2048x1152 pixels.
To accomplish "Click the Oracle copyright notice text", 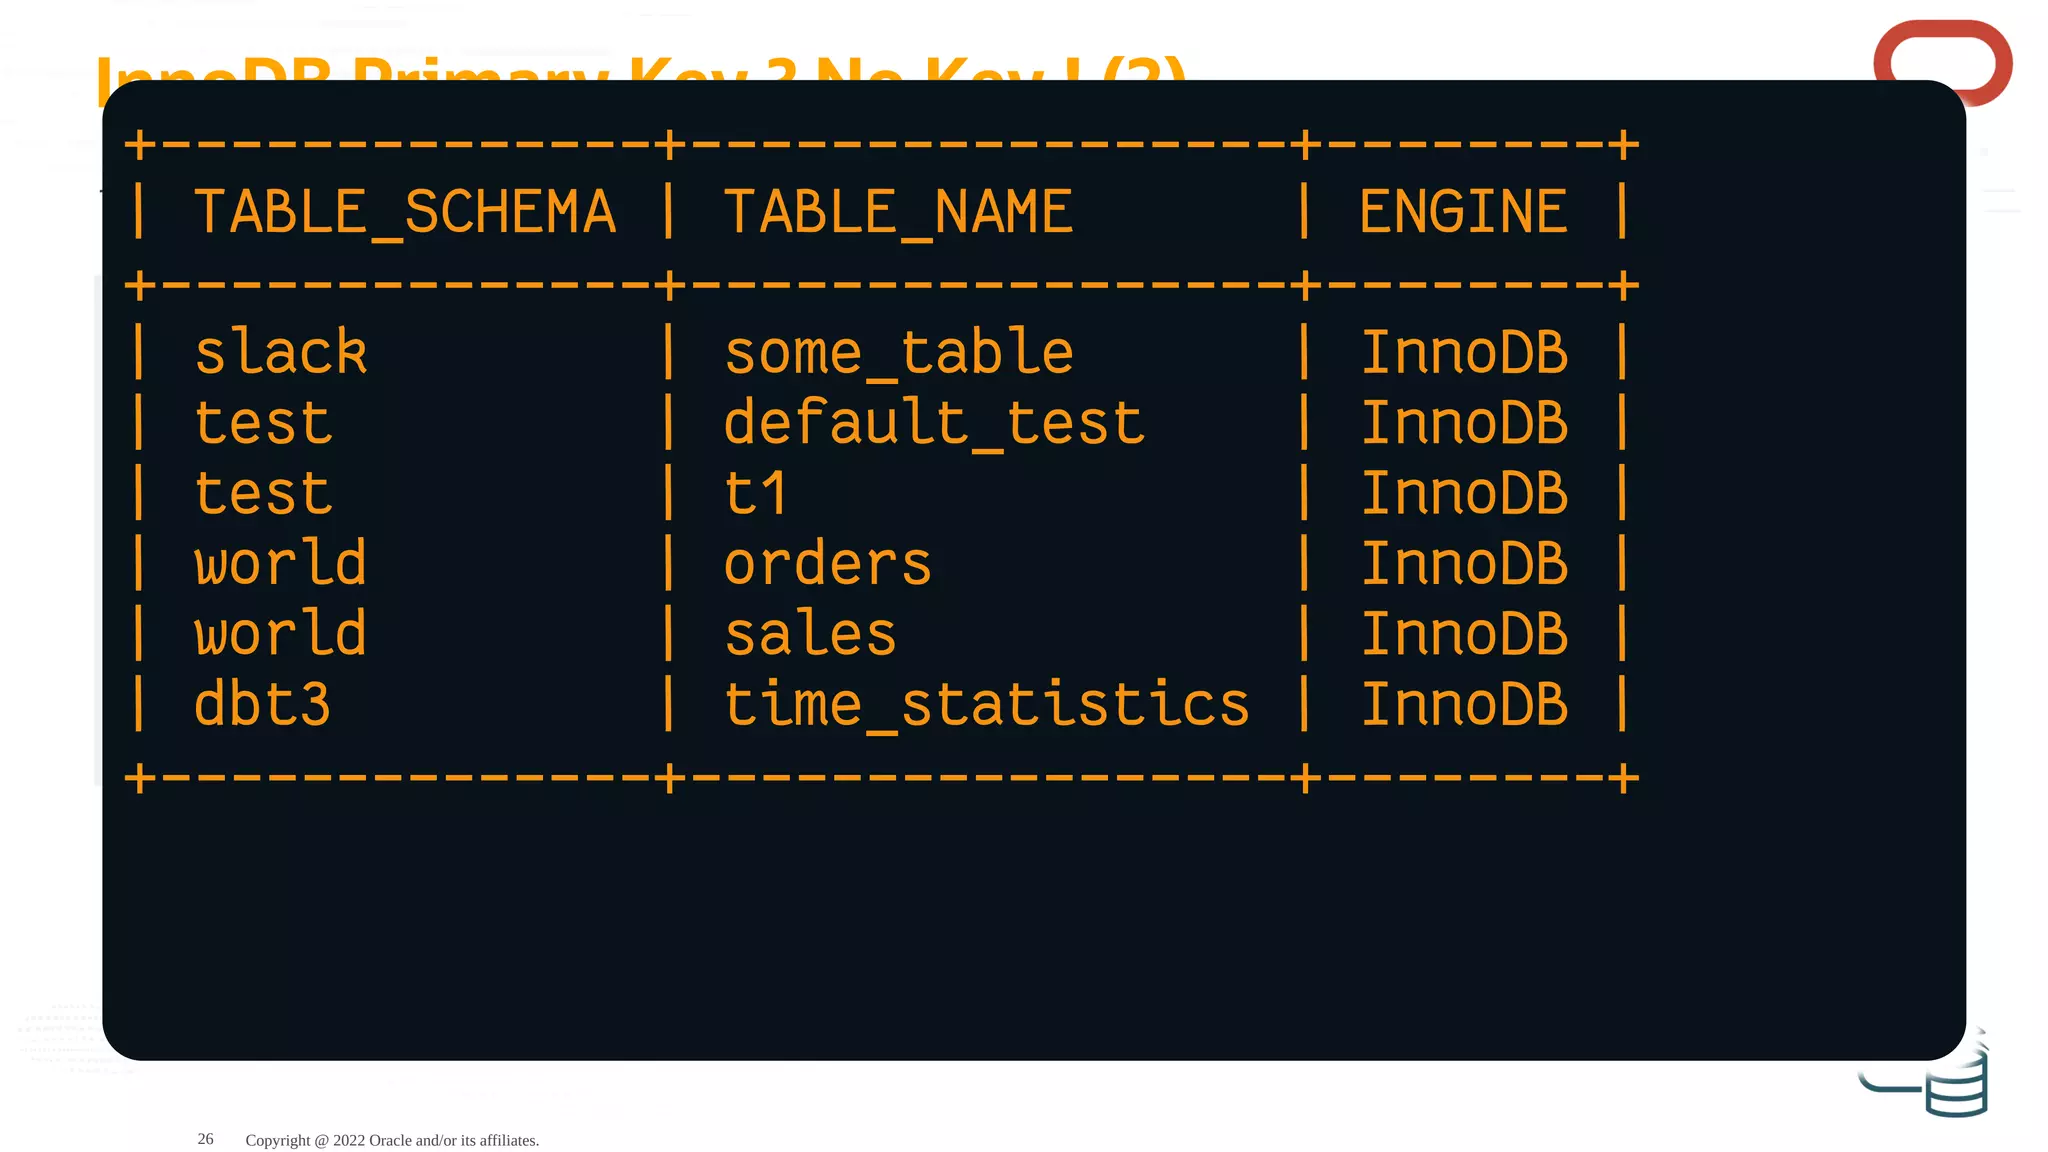I will pyautogui.click(x=392, y=1140).
